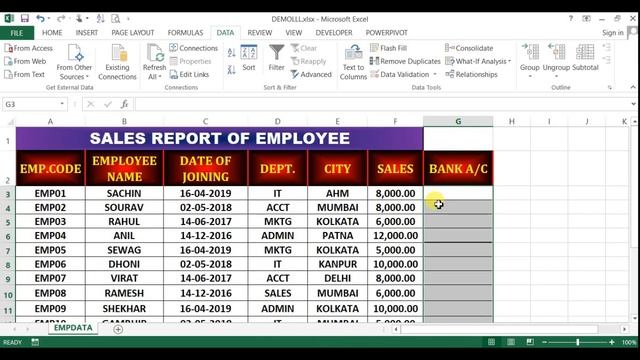
Task: Click the macro record icon in status bar
Action: pos(35,342)
